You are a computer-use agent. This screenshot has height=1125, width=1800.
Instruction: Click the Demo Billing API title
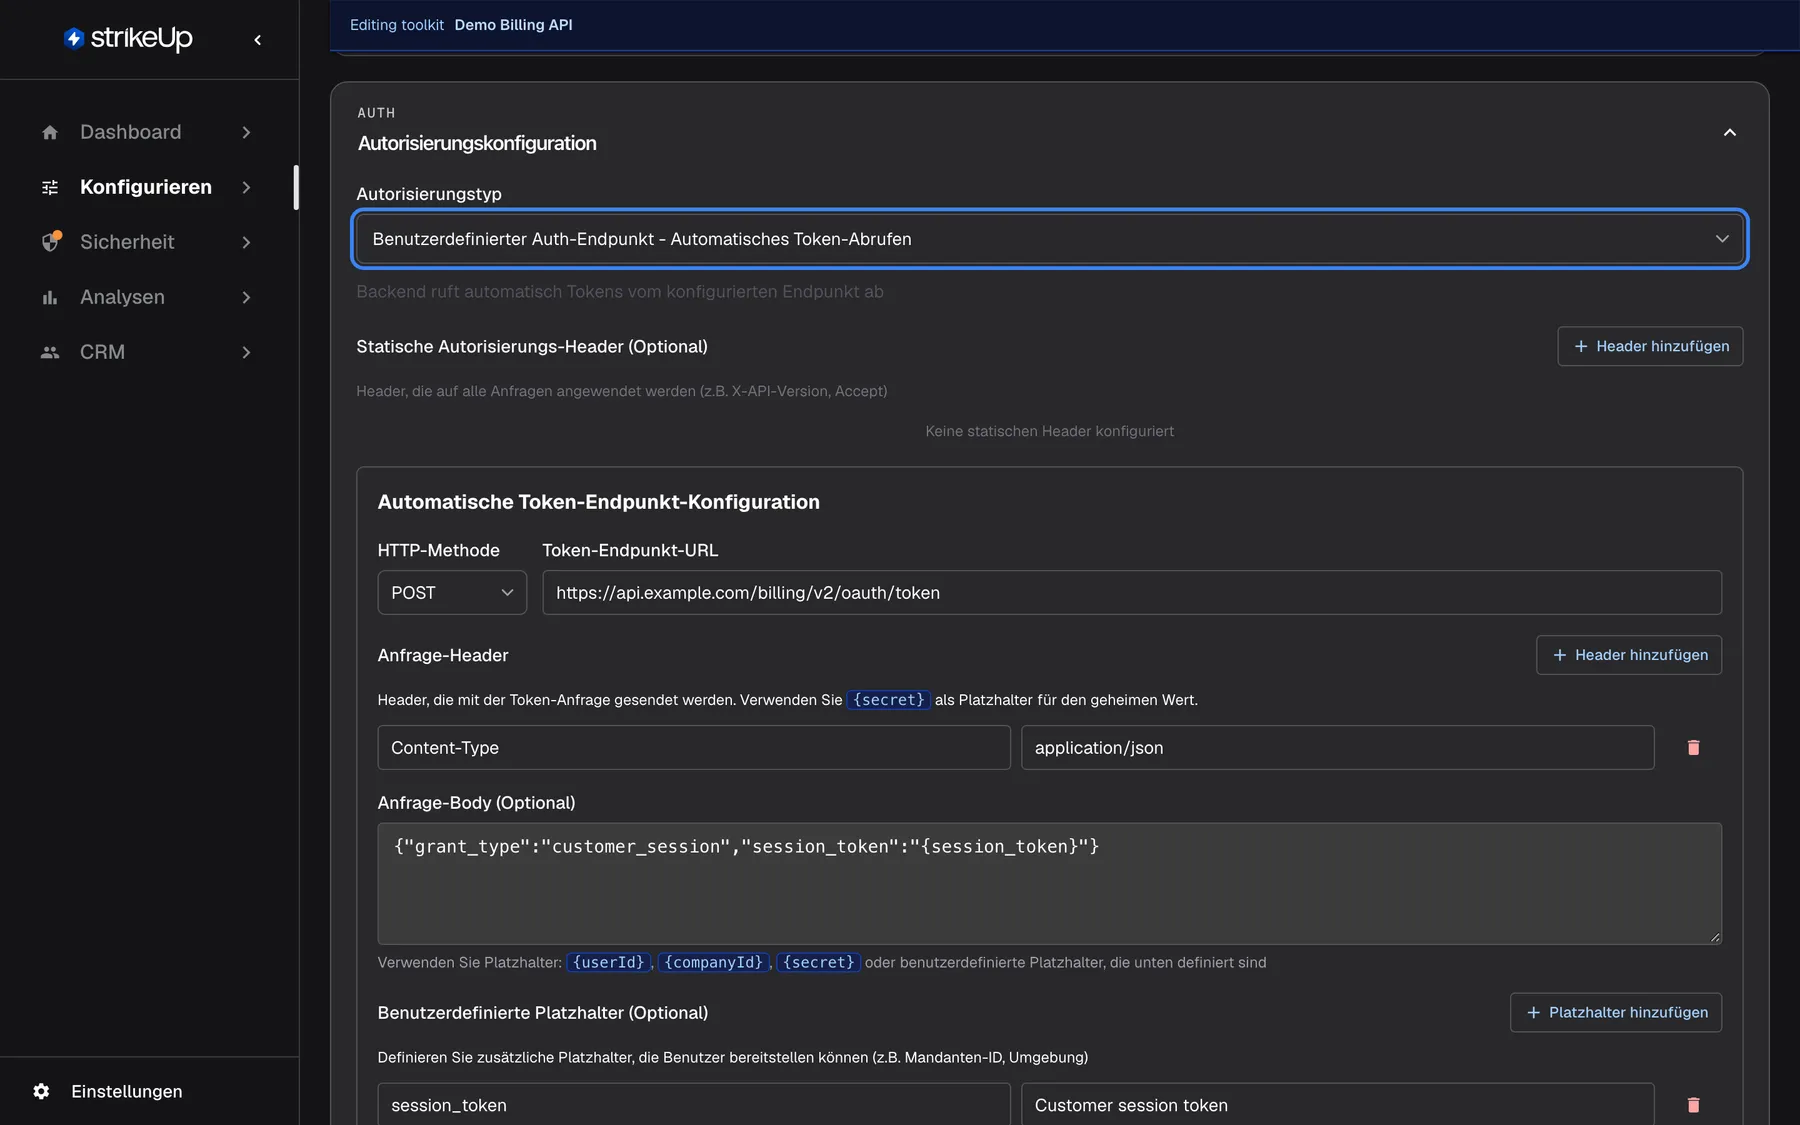[513, 25]
